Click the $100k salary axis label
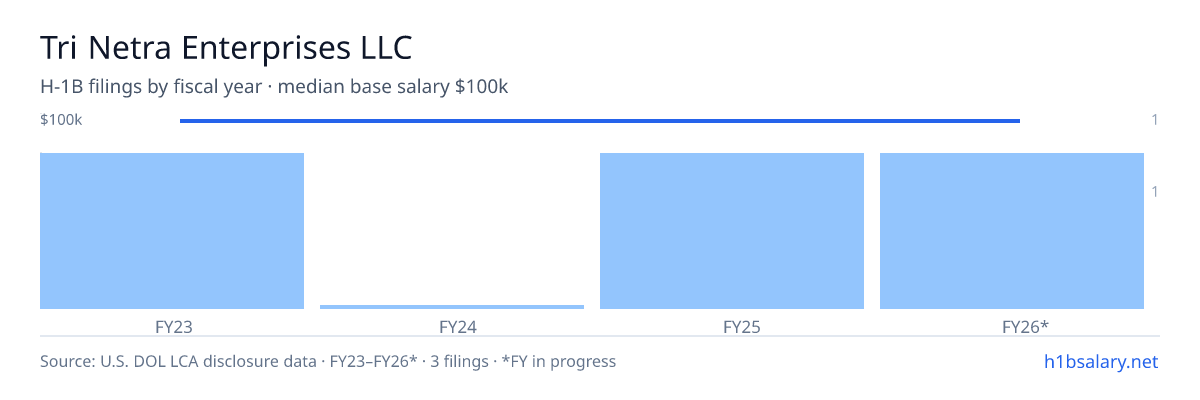Image resolution: width=1200 pixels, height=400 pixels. pos(61,120)
